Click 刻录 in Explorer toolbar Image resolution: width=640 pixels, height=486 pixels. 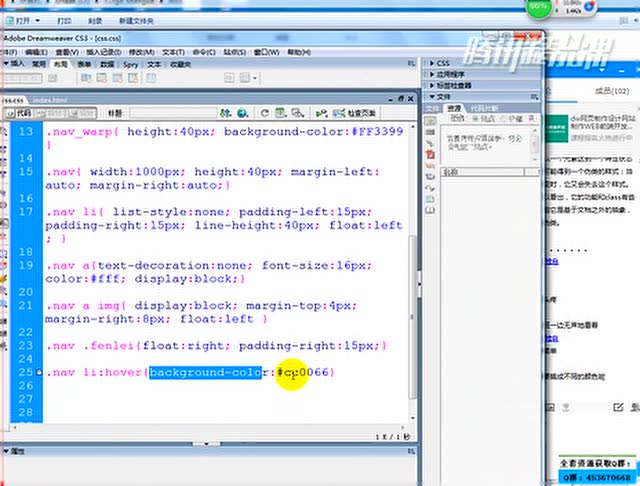pos(95,21)
